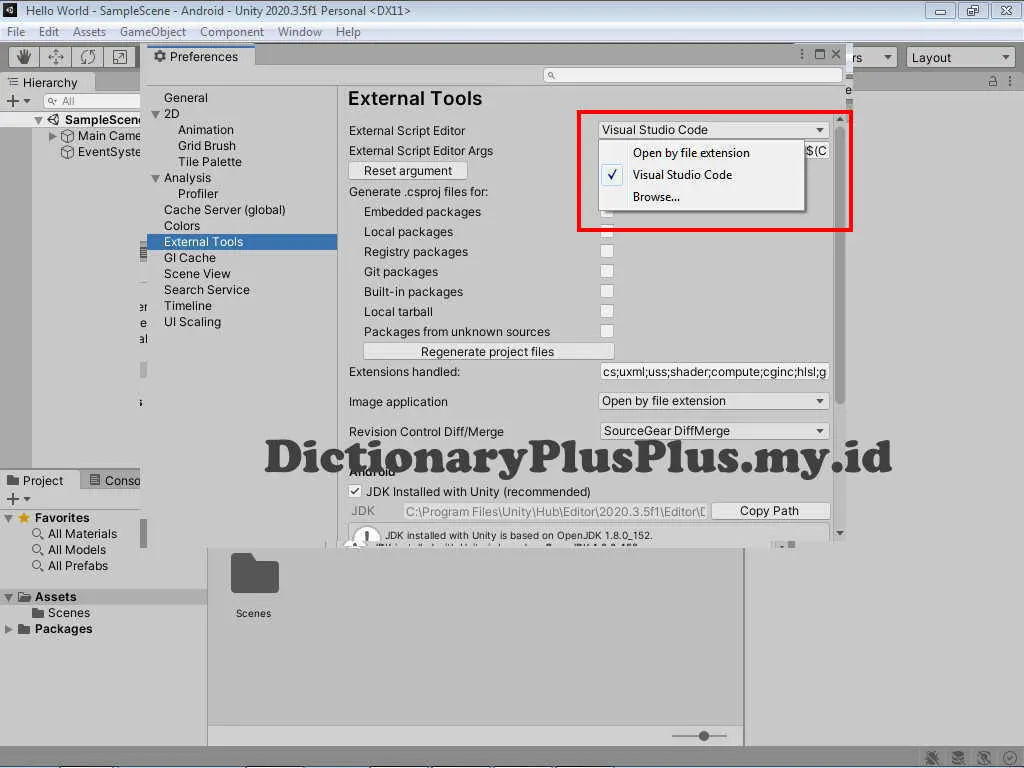Click the EventSystem cube icon
1024x768 pixels.
click(67, 152)
